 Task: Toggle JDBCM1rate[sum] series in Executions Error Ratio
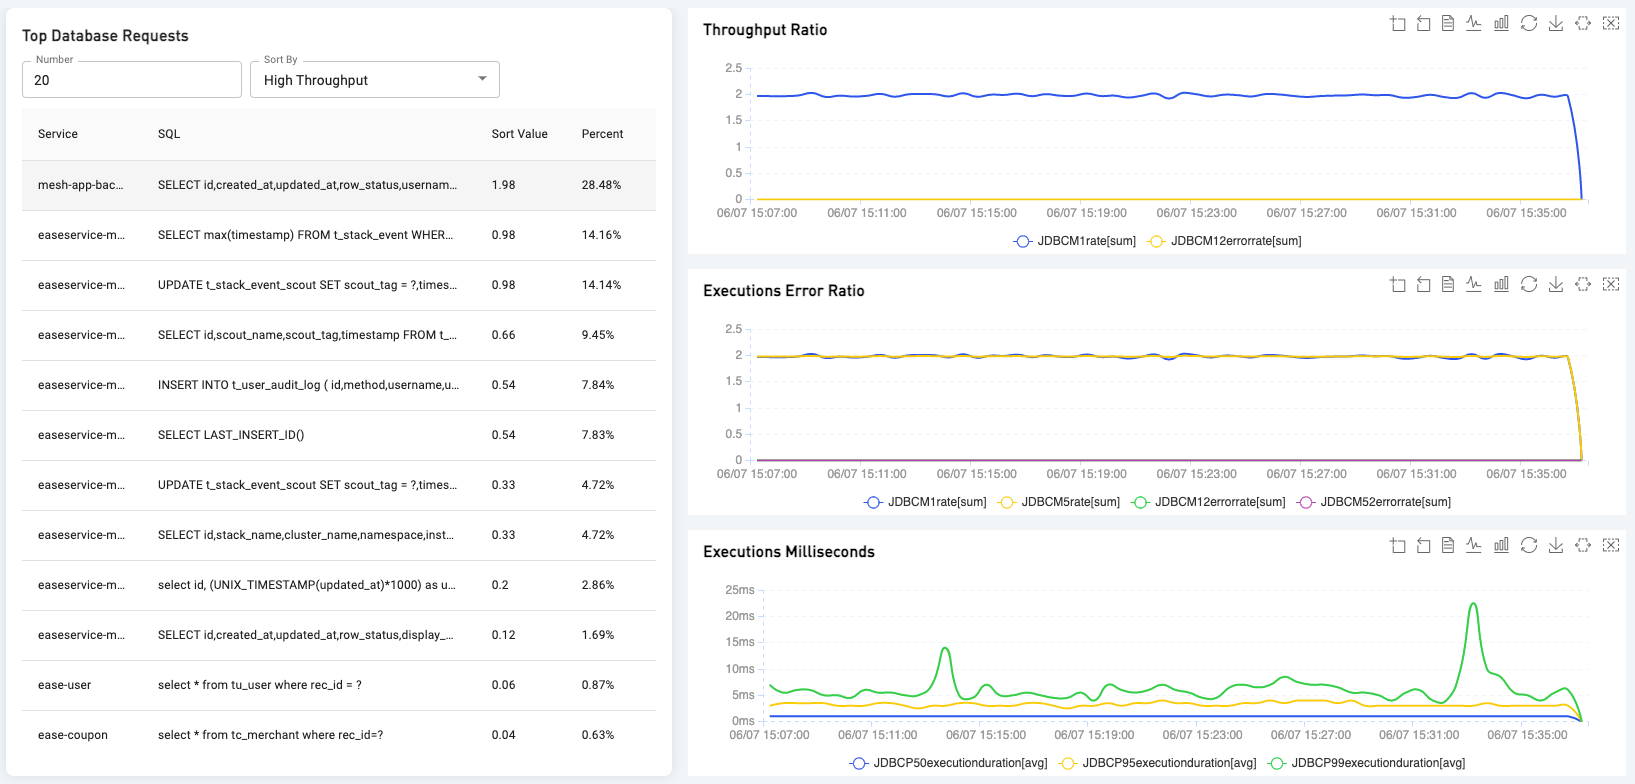pos(925,502)
